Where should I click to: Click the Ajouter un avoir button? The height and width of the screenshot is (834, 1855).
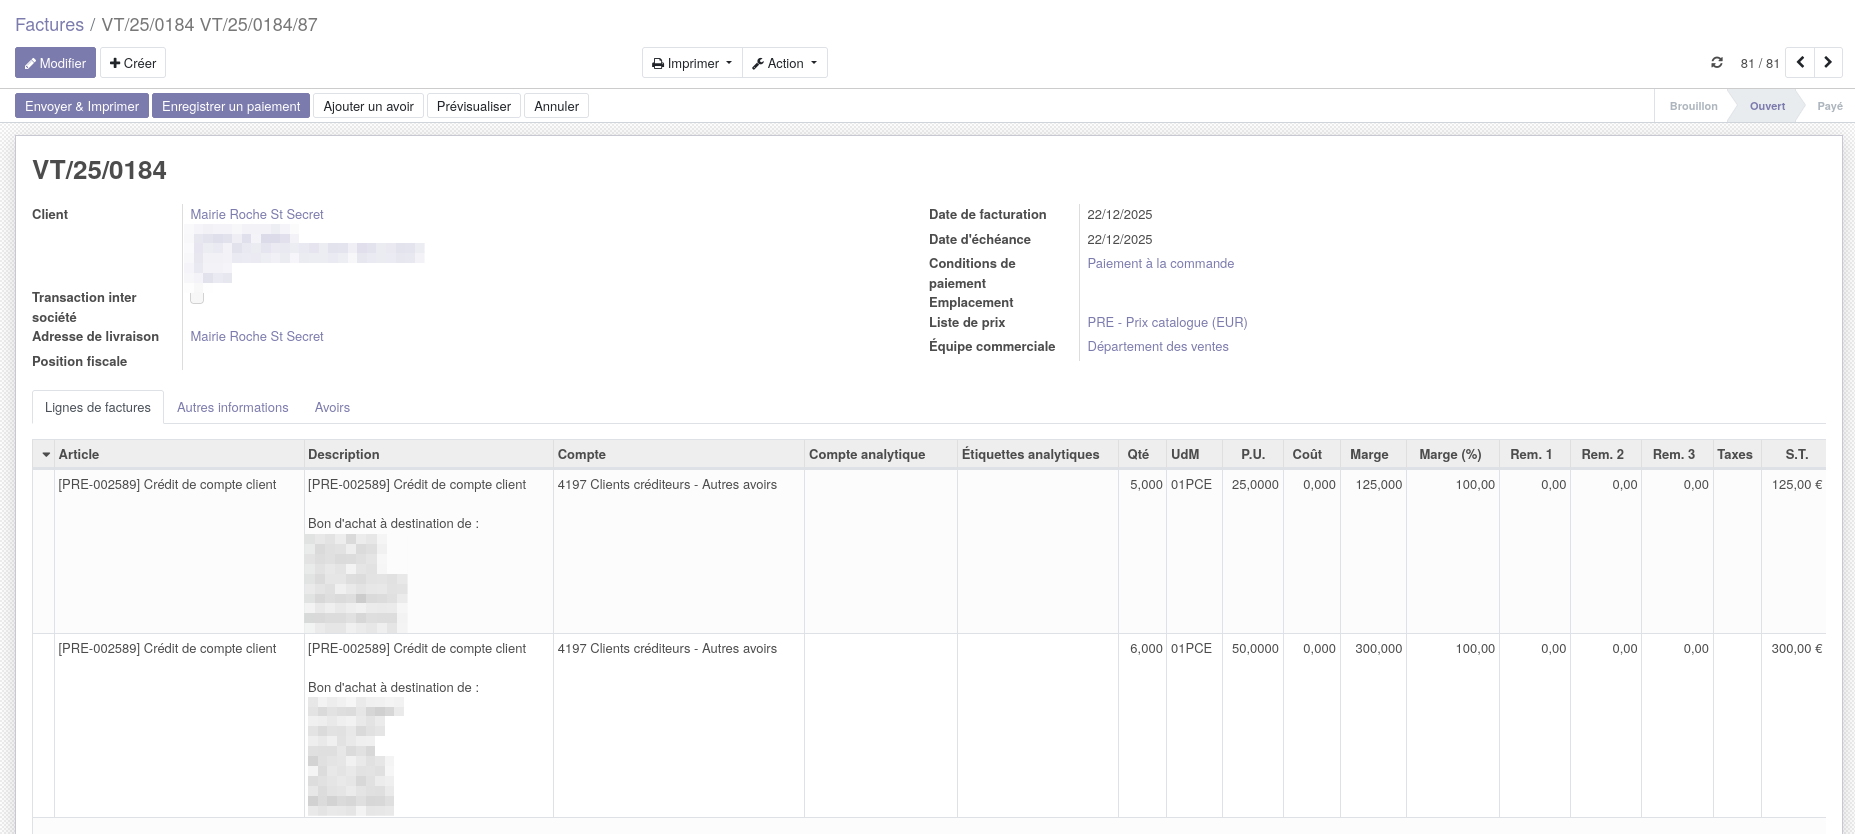point(368,106)
